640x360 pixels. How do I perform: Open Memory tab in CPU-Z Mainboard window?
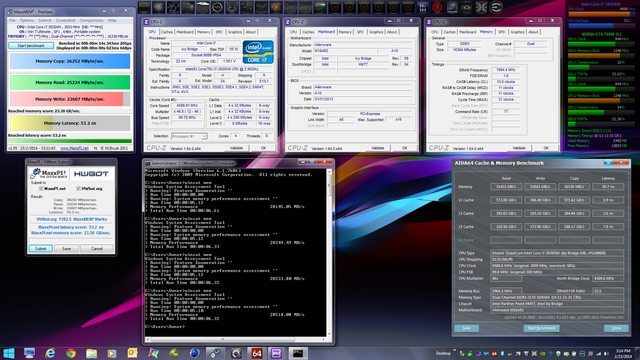point(345,32)
